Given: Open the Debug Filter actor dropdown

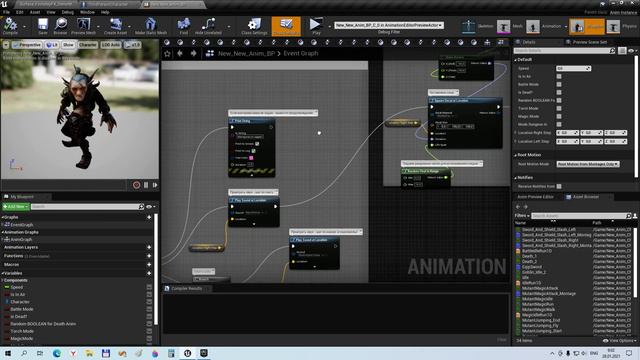Looking at the screenshot, I should [389, 25].
